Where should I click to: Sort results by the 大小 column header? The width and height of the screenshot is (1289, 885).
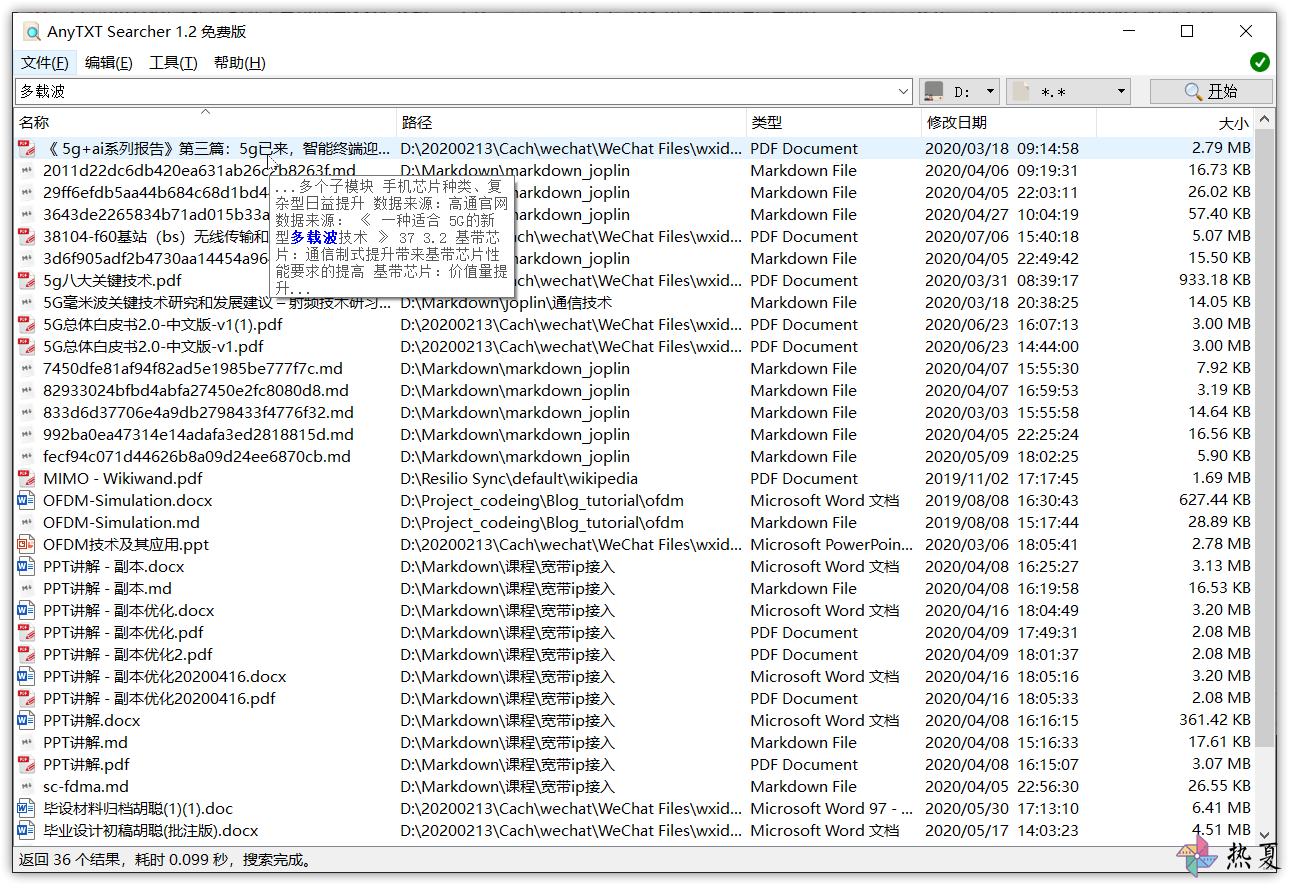pos(1175,123)
